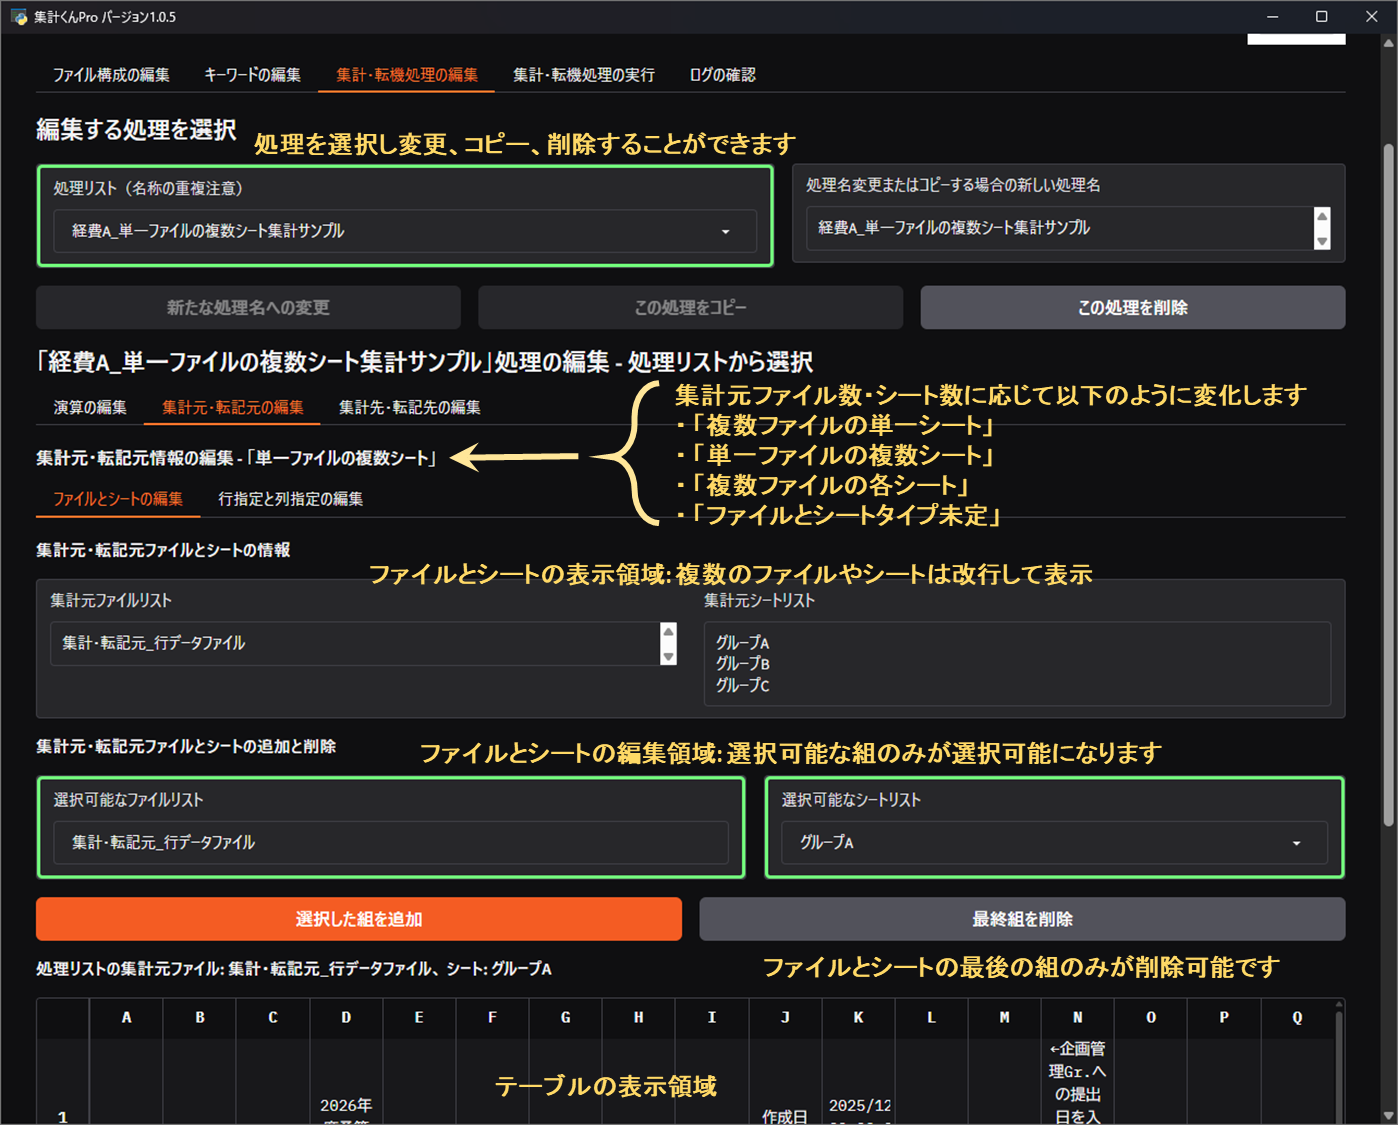Click column header Q in the table
The width and height of the screenshot is (1398, 1125).
[x=1297, y=1018]
